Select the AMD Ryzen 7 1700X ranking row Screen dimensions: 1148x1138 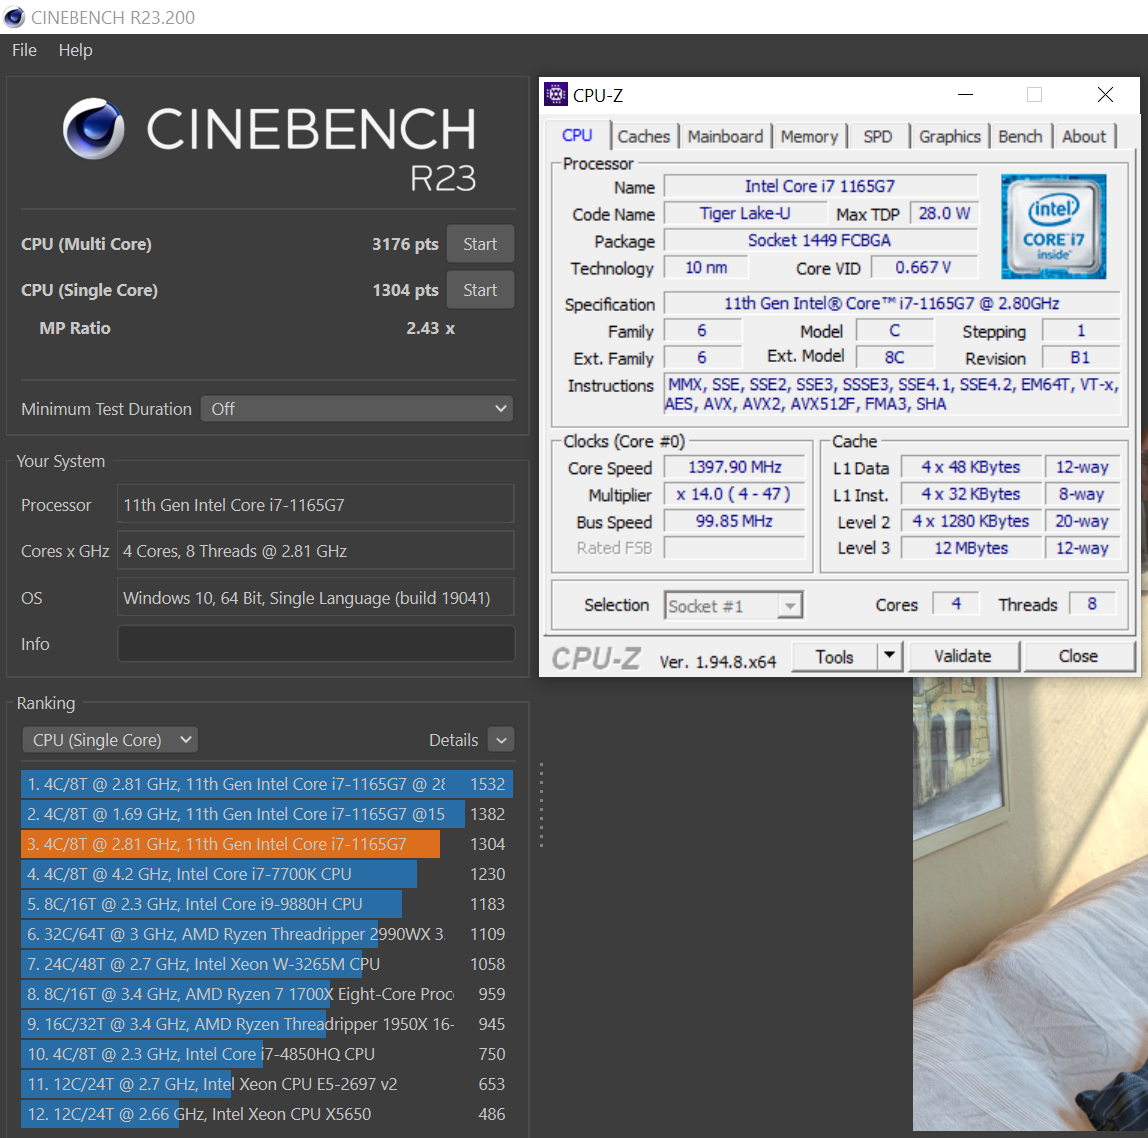point(267,994)
